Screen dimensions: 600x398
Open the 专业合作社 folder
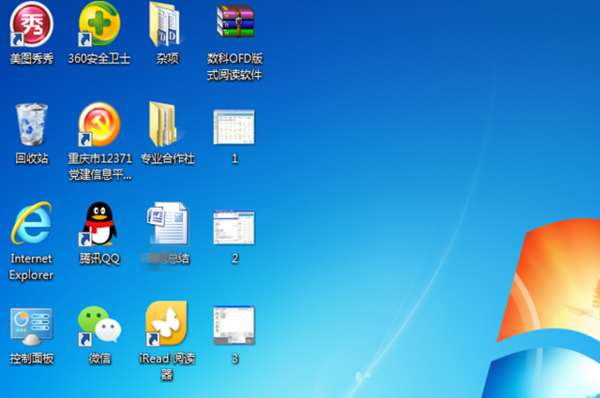(x=164, y=124)
